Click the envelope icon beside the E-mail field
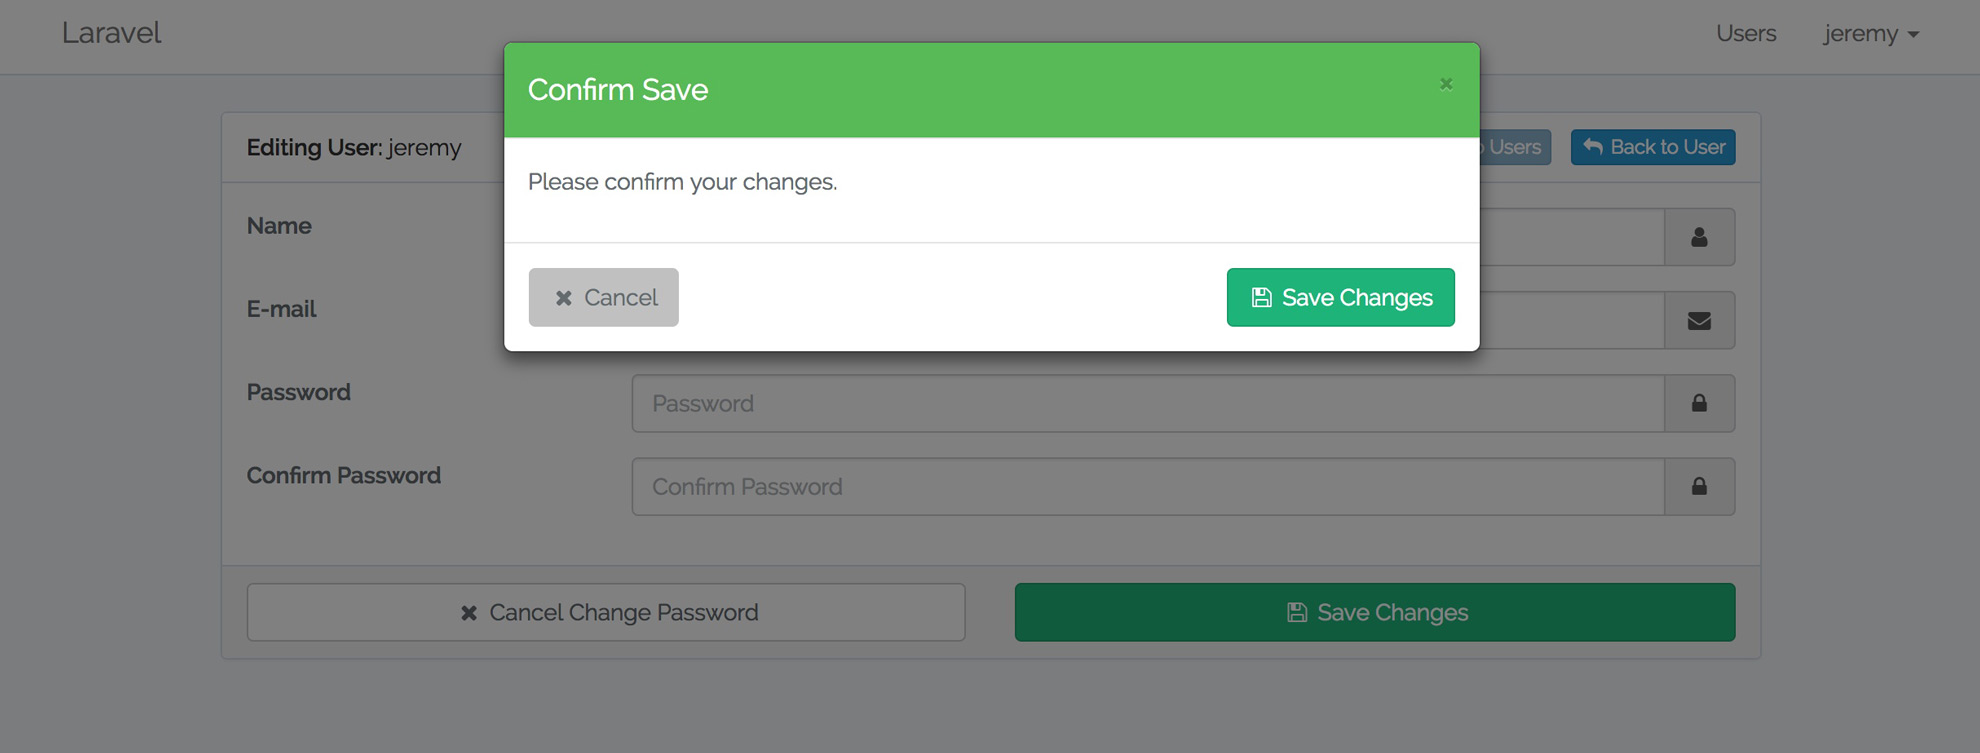This screenshot has width=1980, height=753. click(x=1699, y=321)
